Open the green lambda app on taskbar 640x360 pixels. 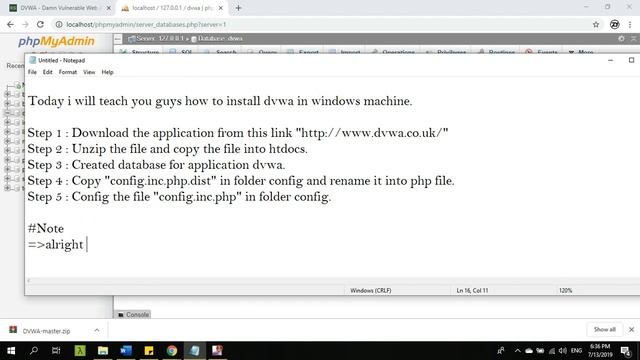[x=80, y=351]
